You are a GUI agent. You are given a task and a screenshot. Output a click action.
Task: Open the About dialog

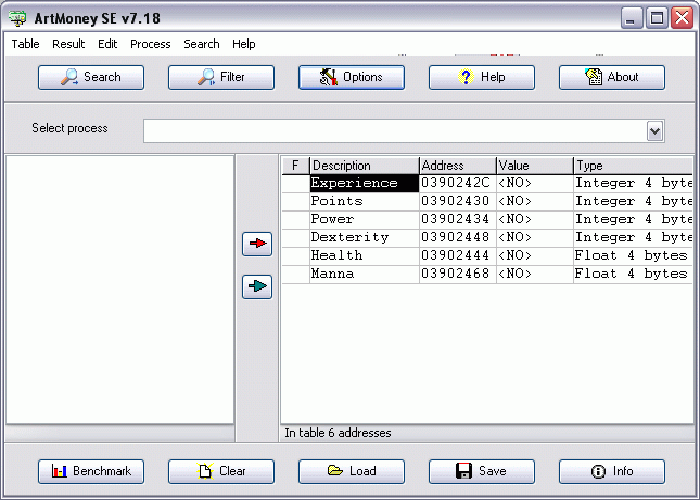pyautogui.click(x=611, y=77)
